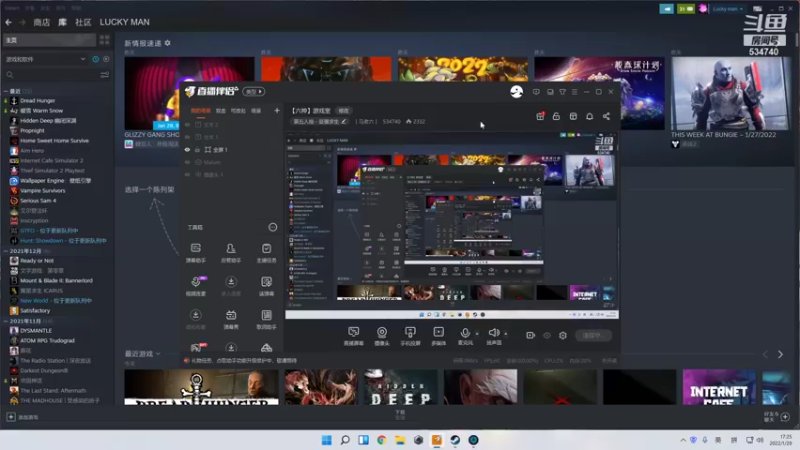Screen dimensions: 800x450
Task: Share the live room via share icon
Action: pyautogui.click(x=606, y=116)
